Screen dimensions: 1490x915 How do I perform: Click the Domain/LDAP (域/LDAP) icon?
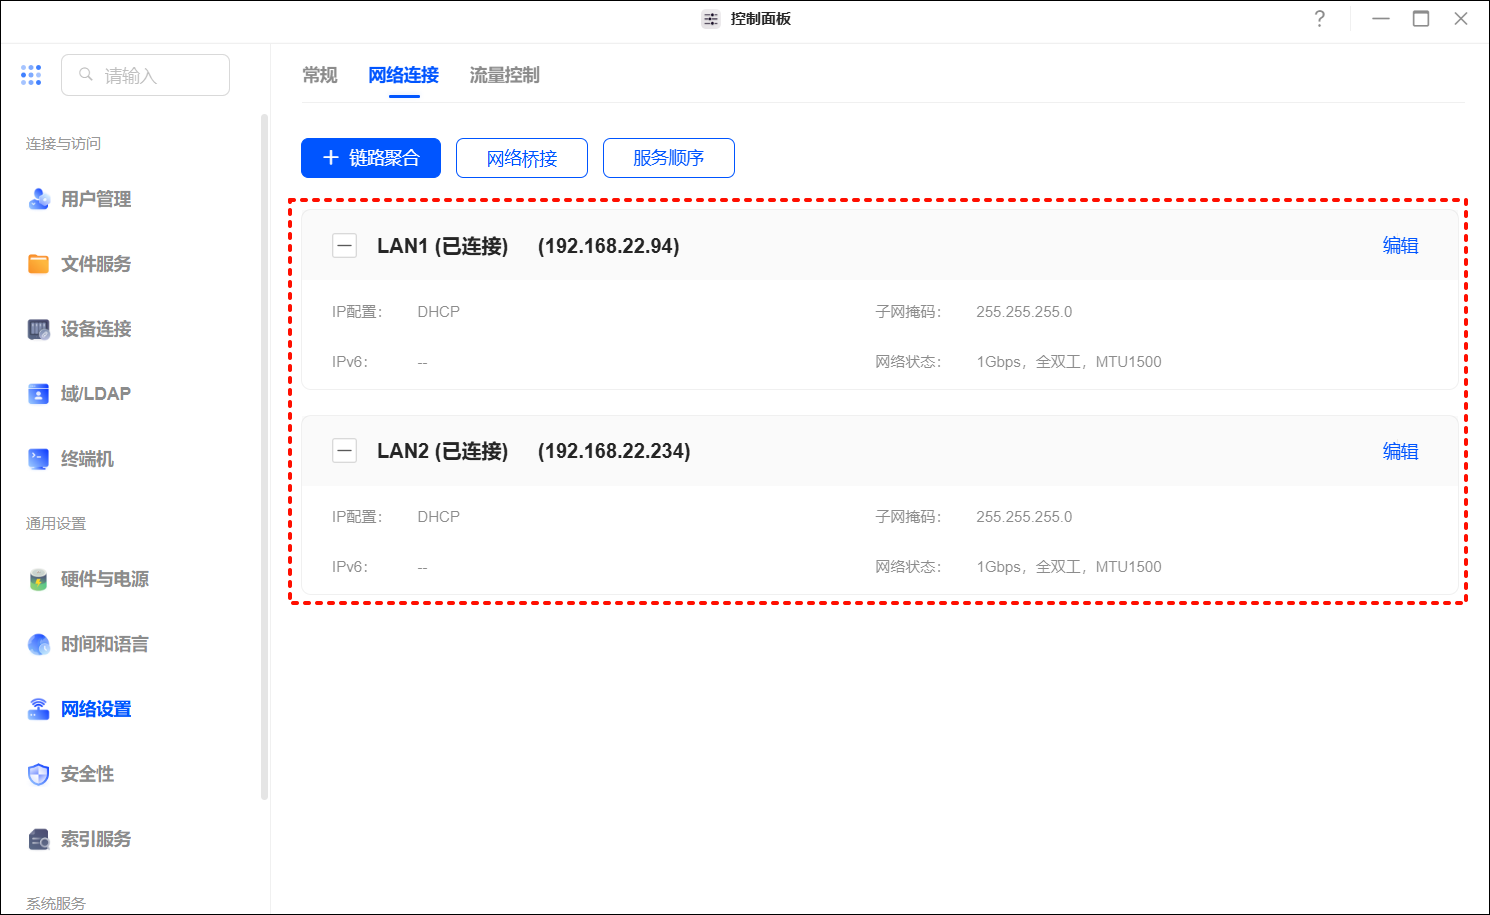click(38, 394)
